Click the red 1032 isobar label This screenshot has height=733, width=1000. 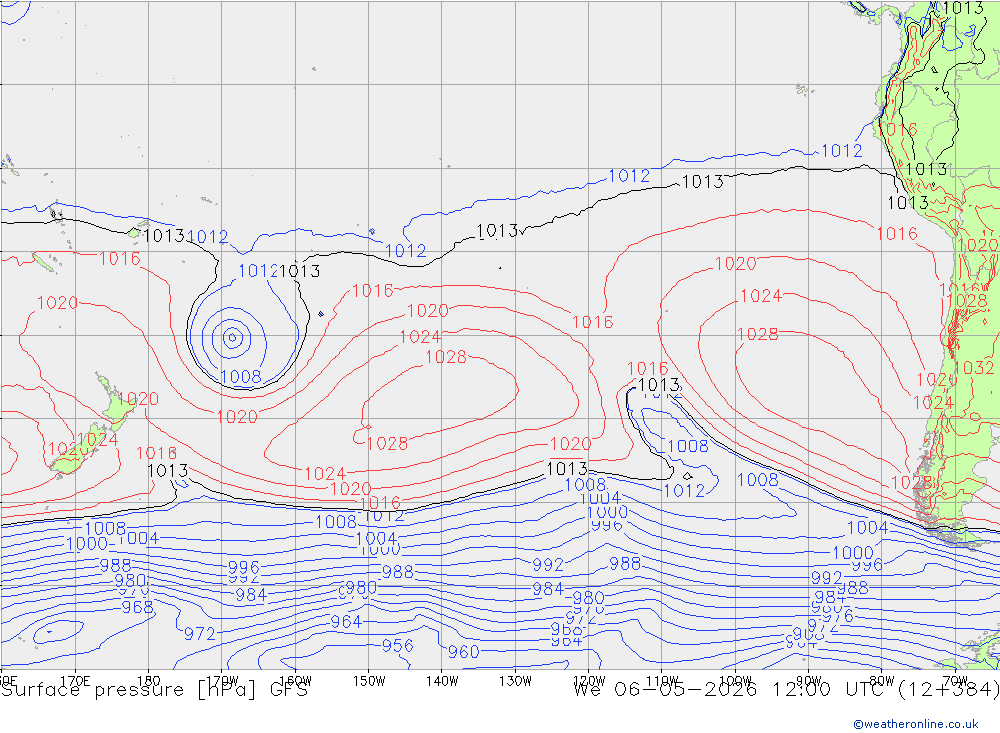(x=974, y=368)
